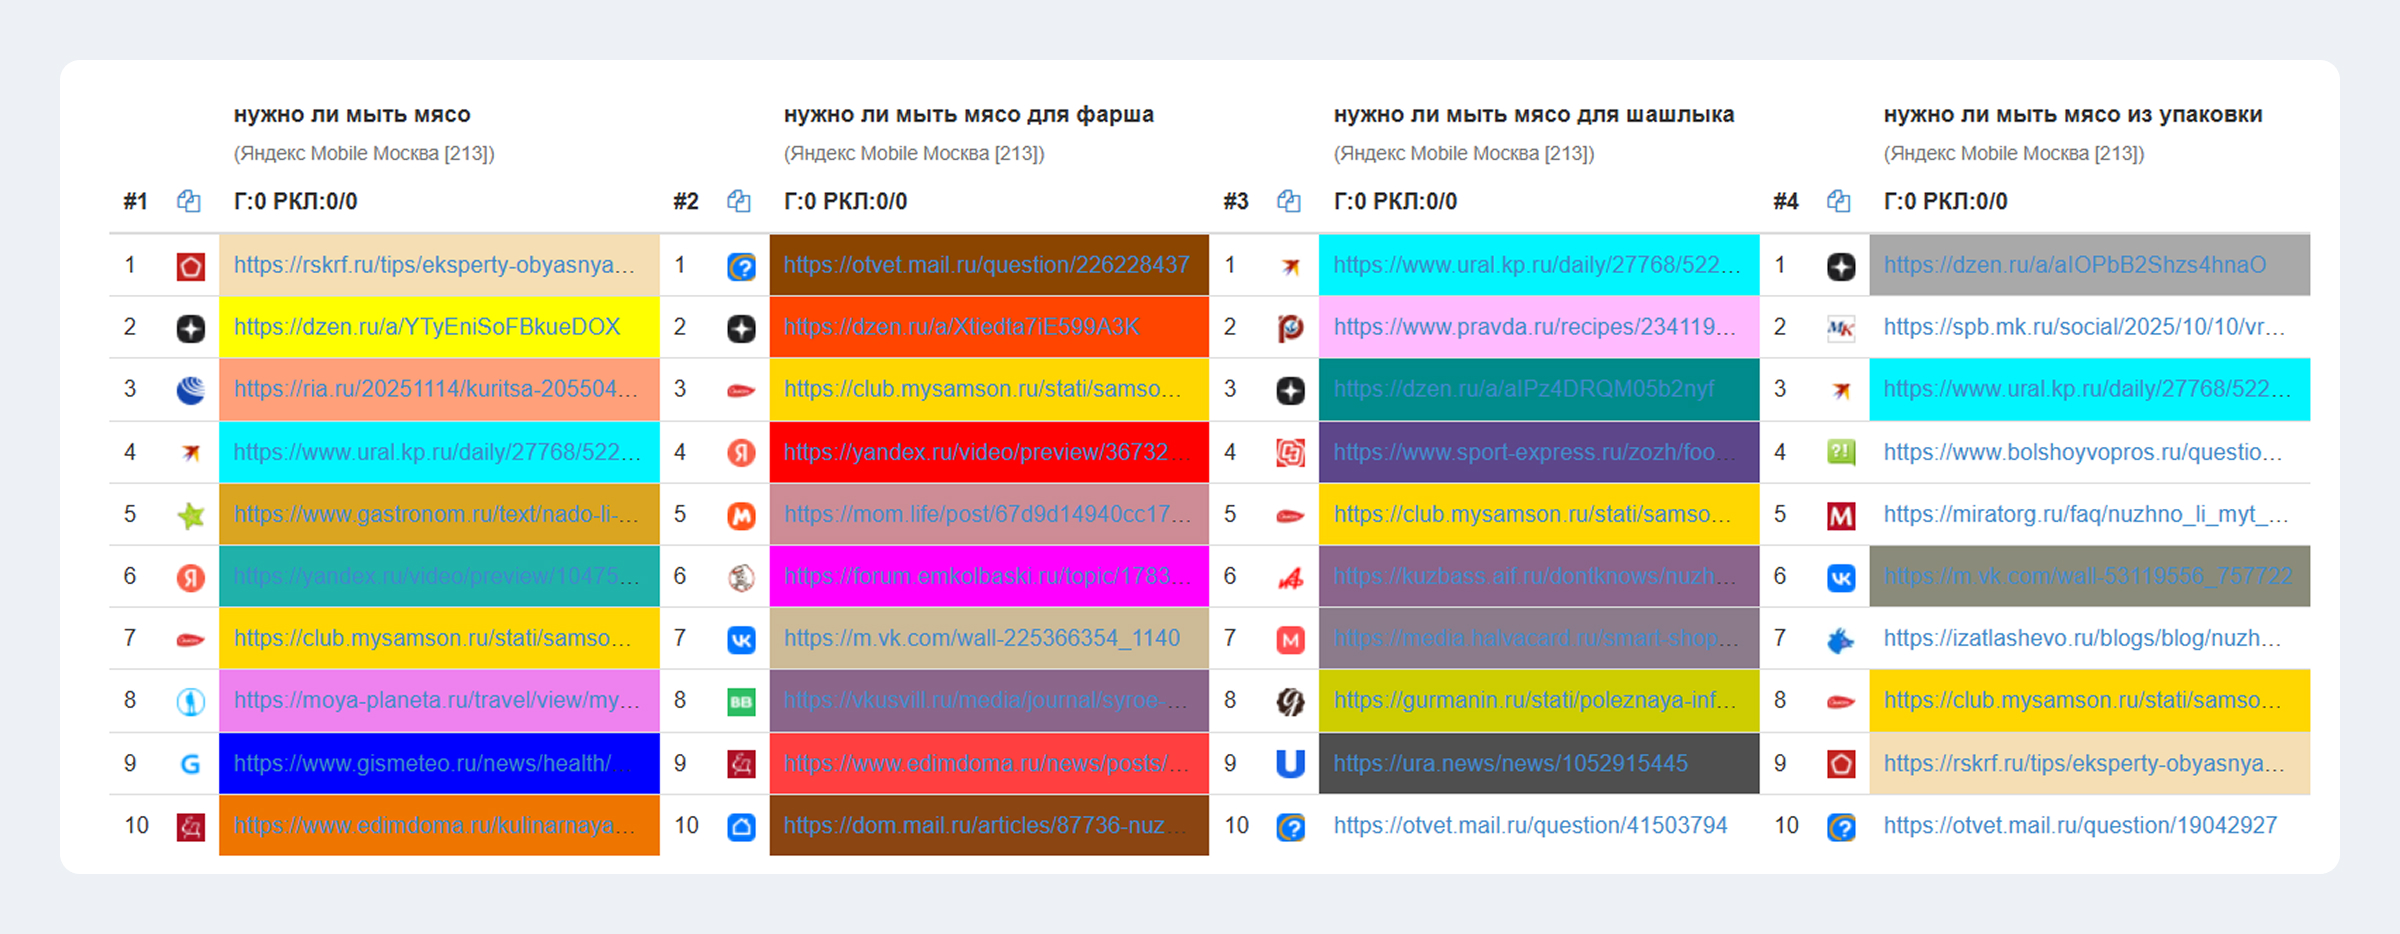Viewport: 2400px width, 934px height.
Task: Click the yellow dzen.ru cell in column #1
Action: (439, 327)
